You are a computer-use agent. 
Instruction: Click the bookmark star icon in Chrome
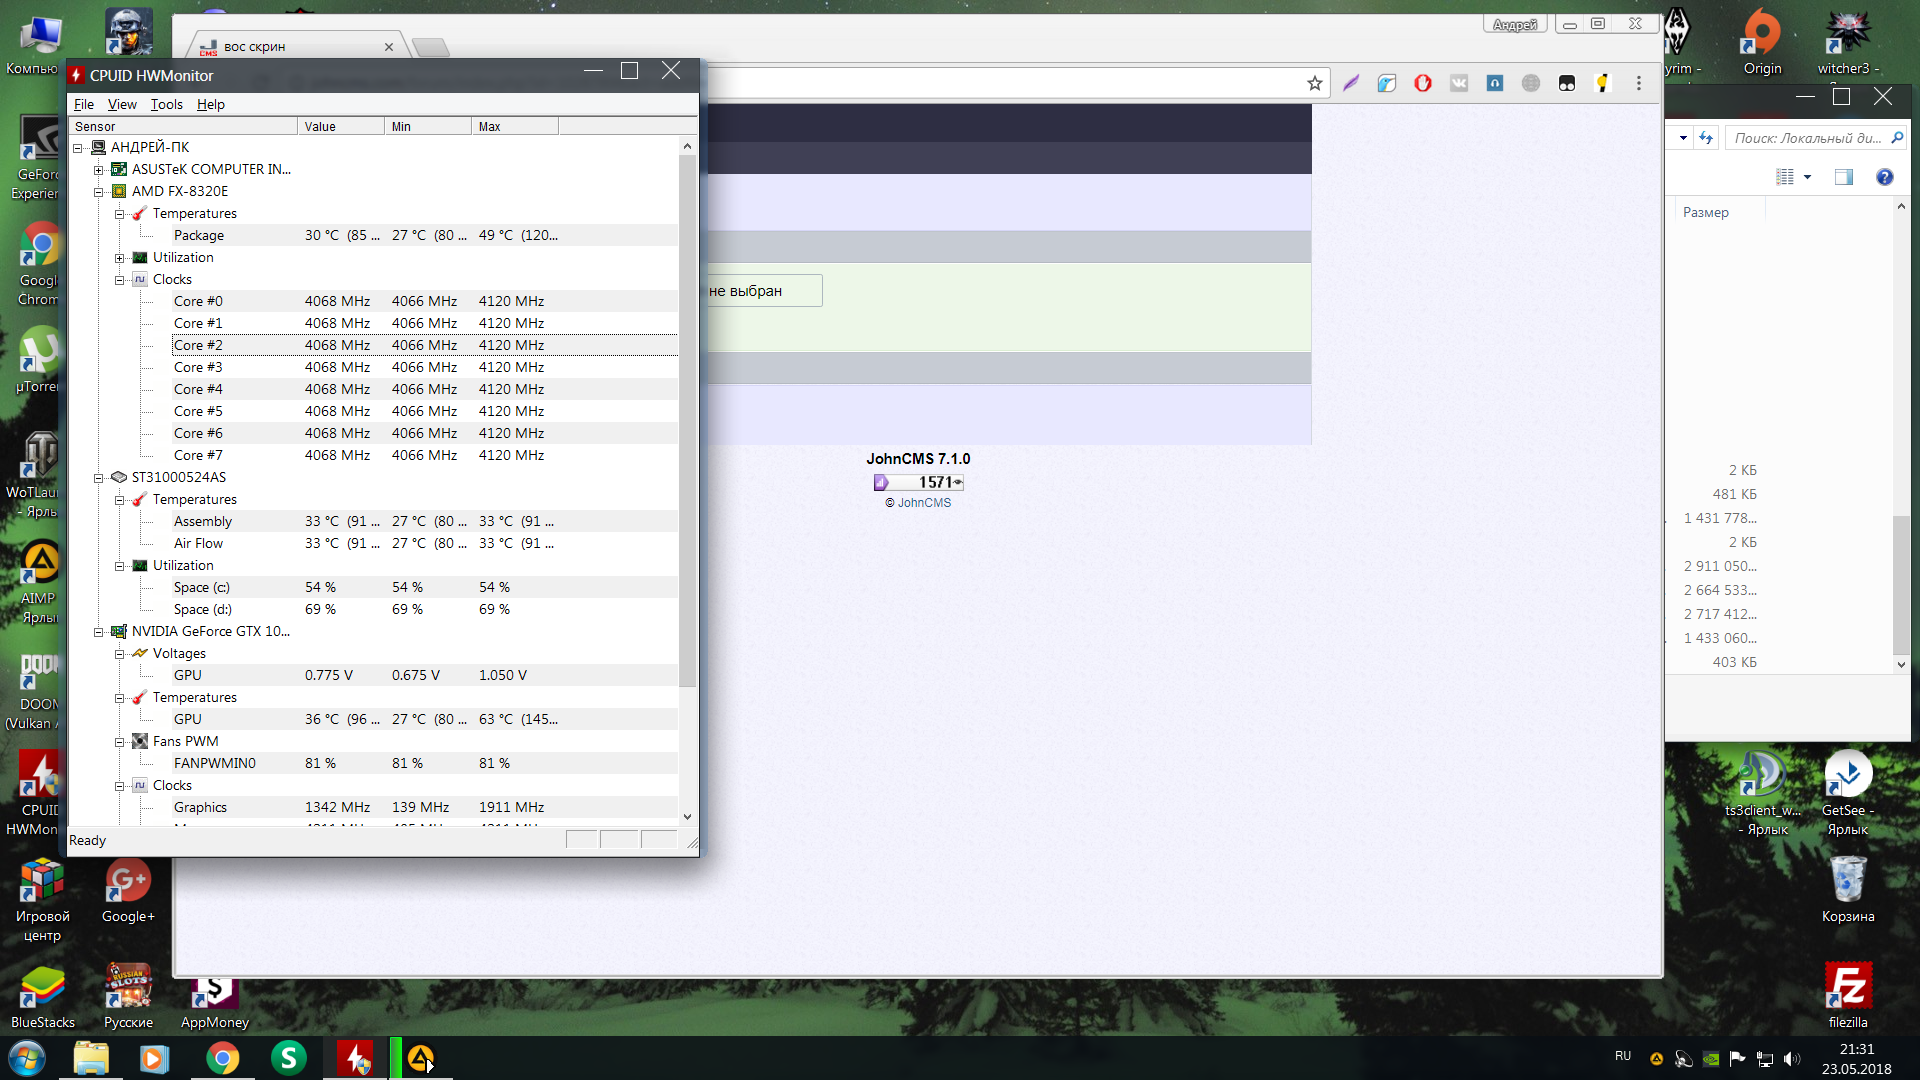click(1314, 84)
